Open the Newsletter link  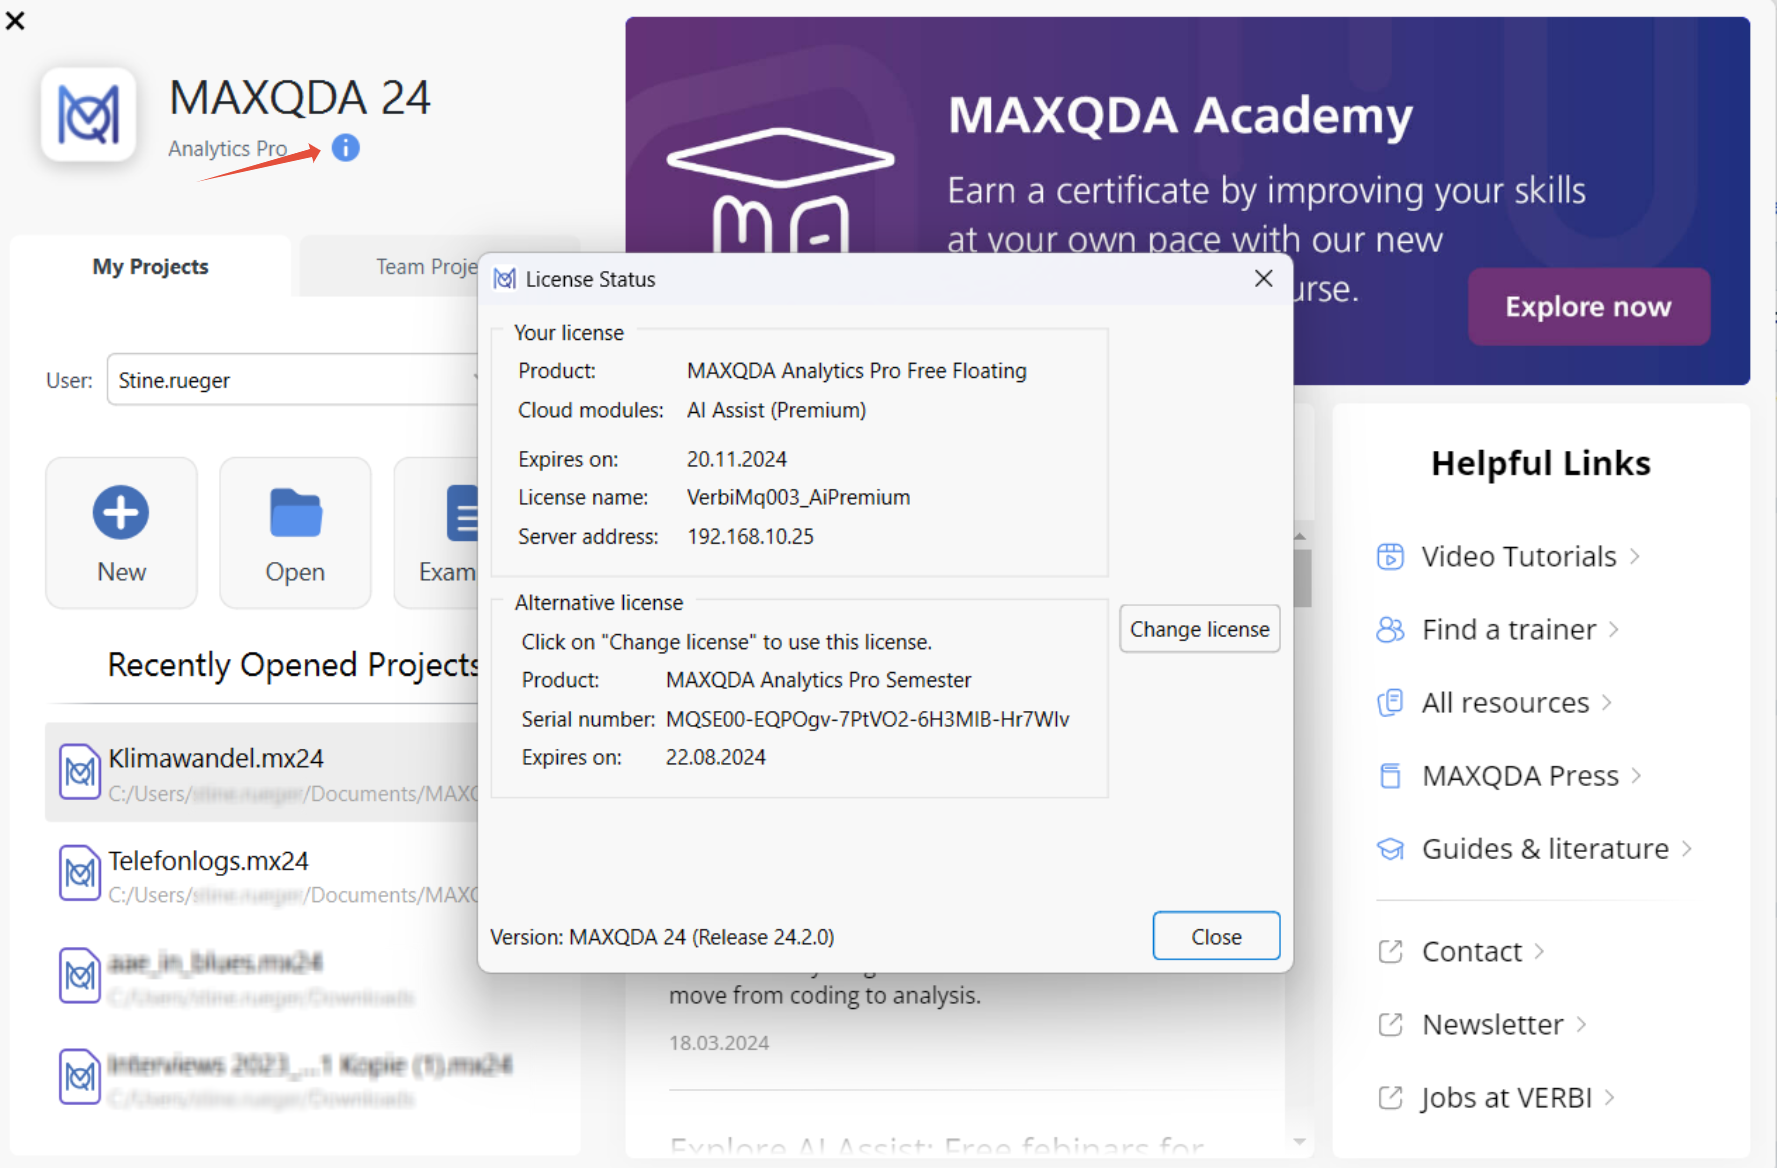[x=1493, y=1024]
